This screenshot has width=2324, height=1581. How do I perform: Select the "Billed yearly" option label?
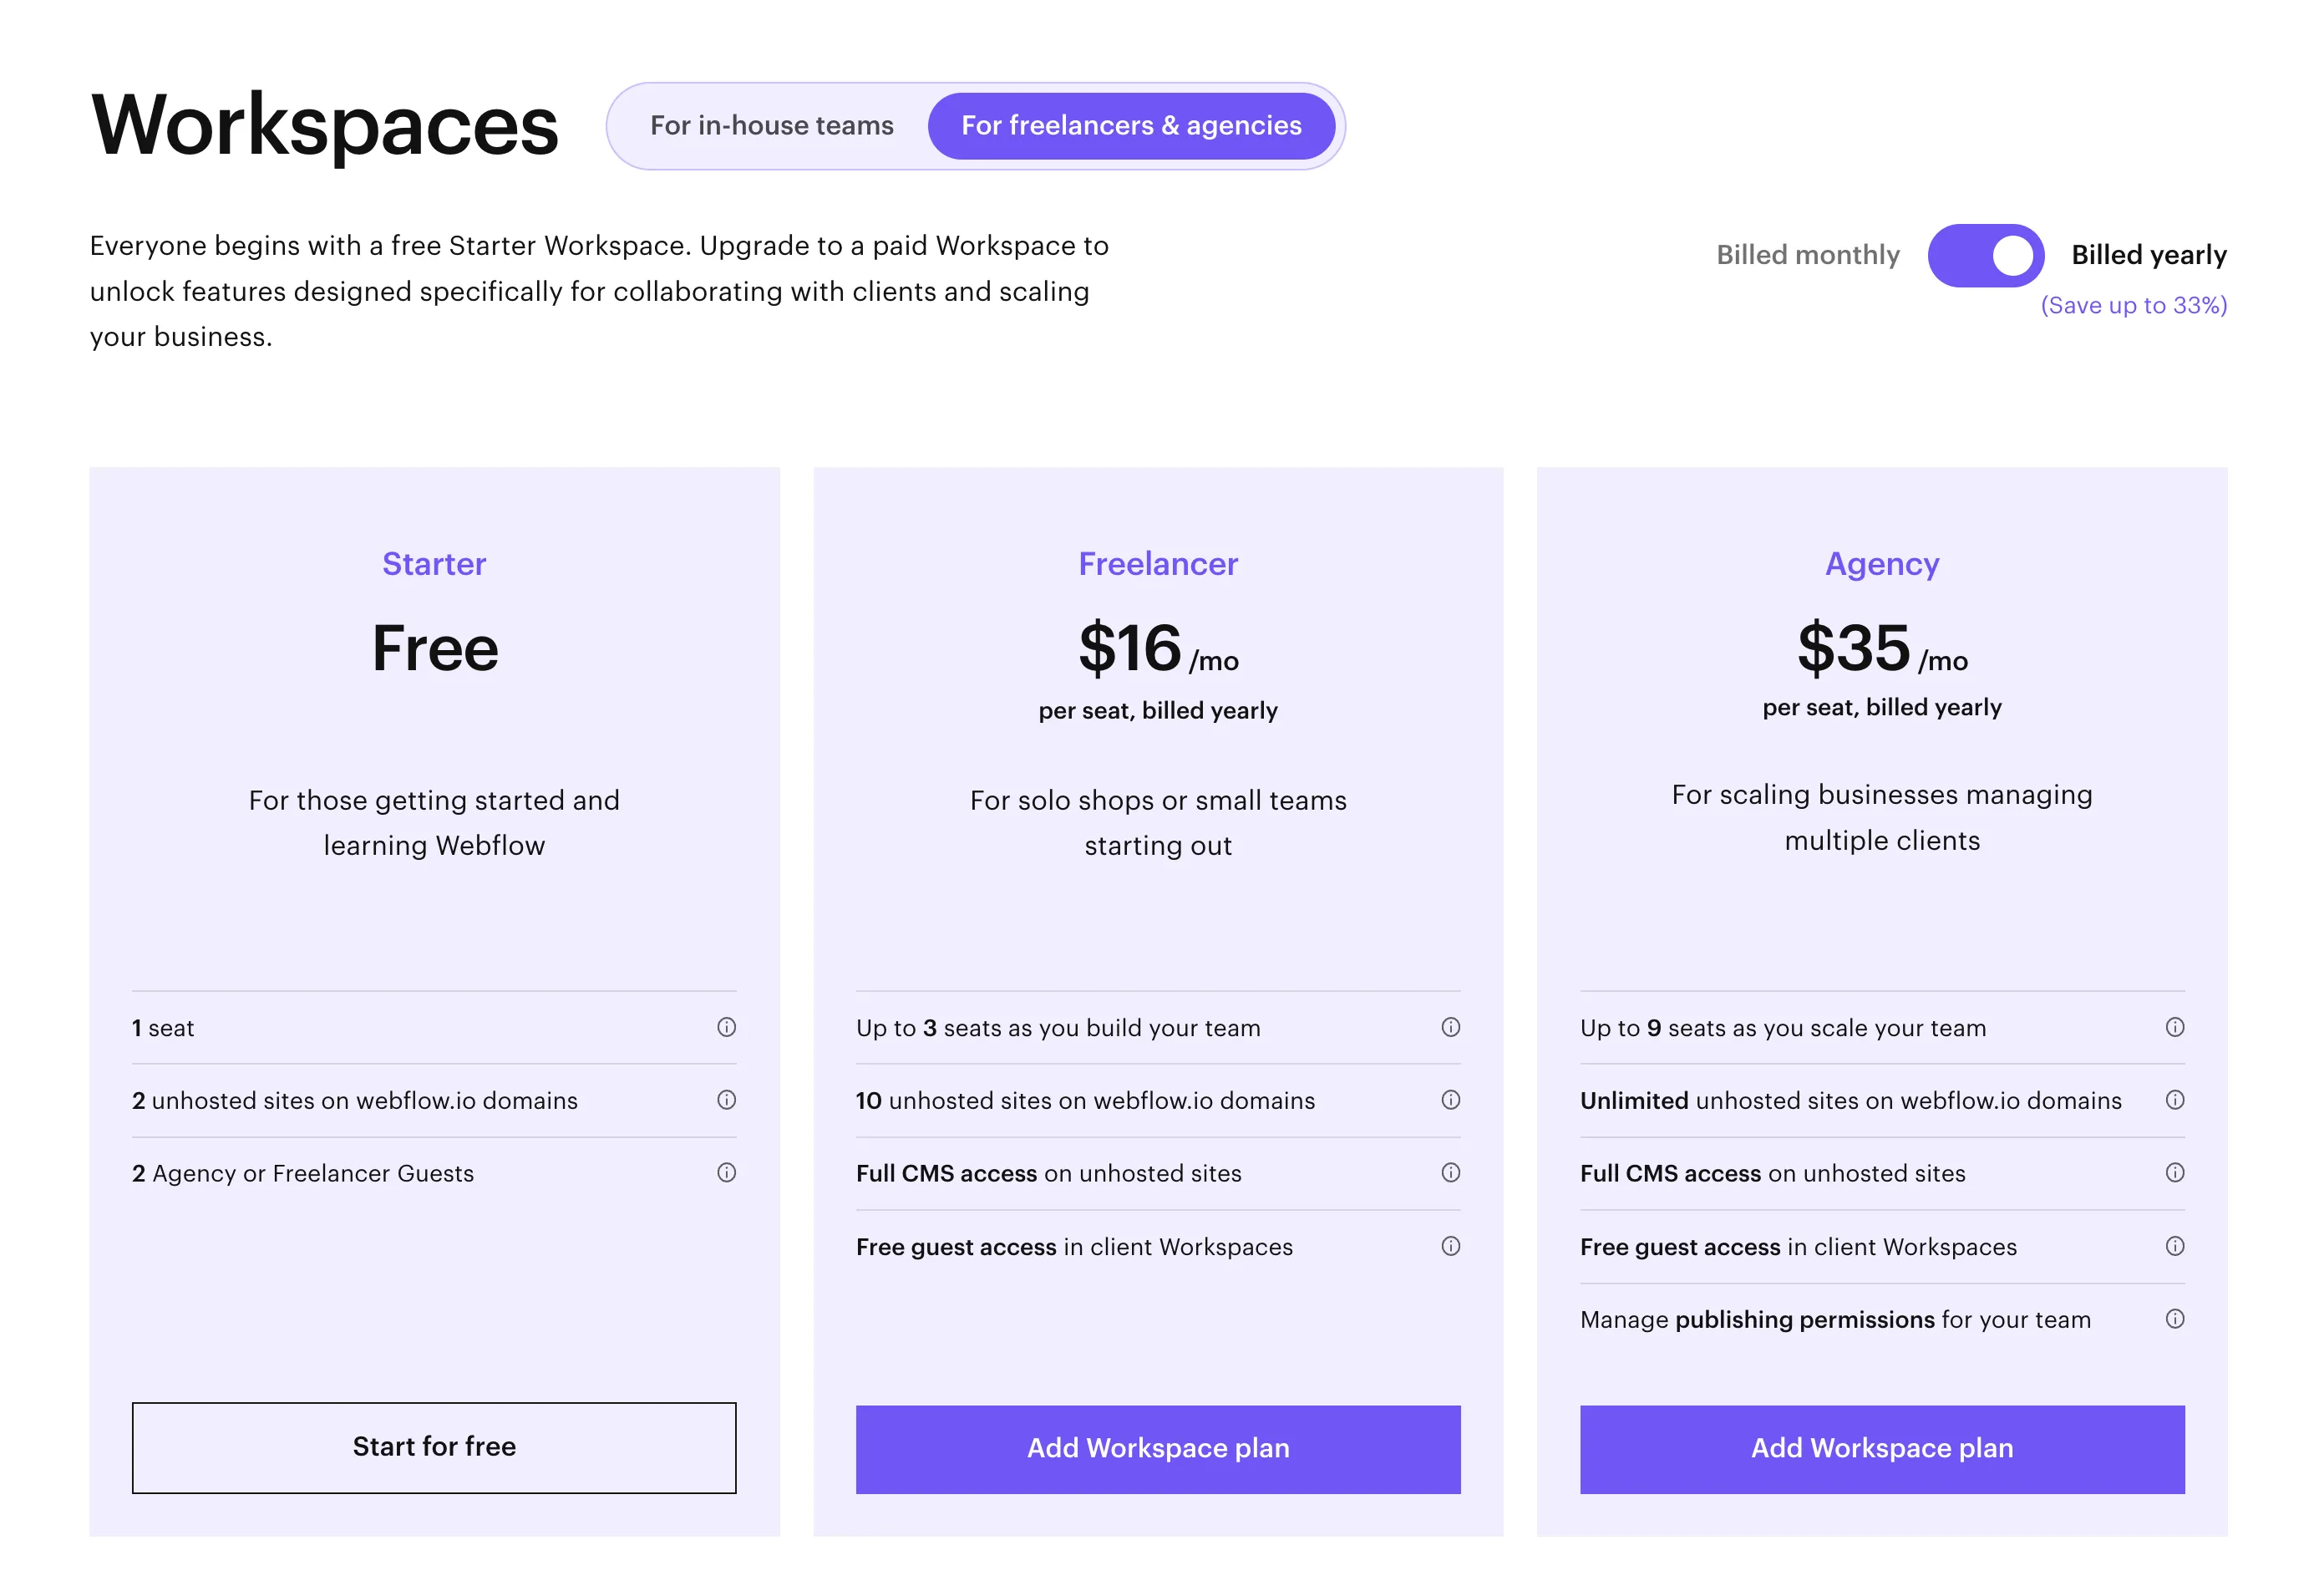coord(2148,255)
